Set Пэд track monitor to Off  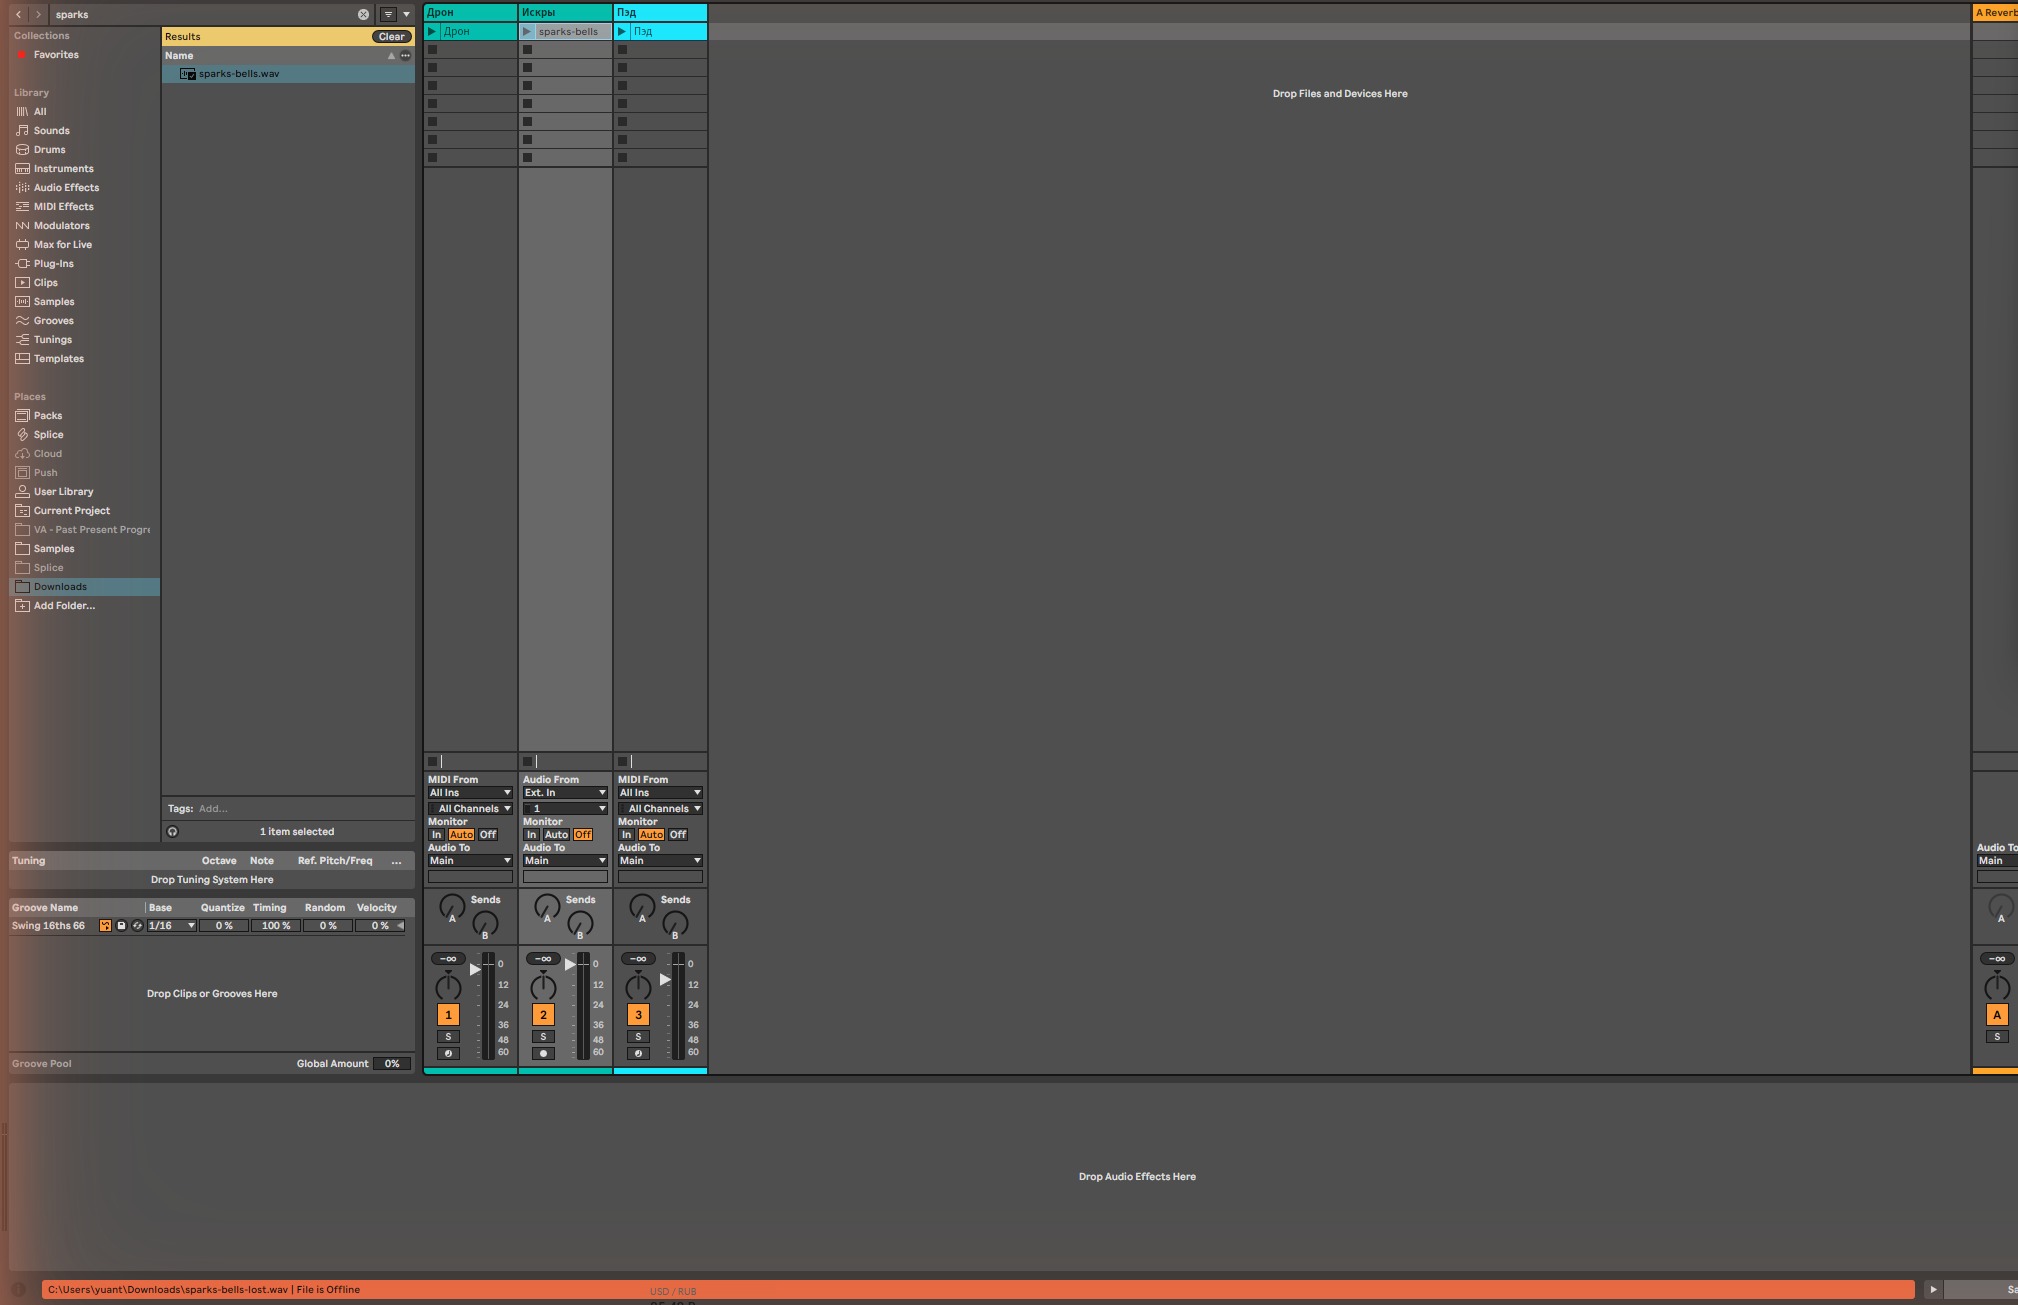[x=677, y=835]
